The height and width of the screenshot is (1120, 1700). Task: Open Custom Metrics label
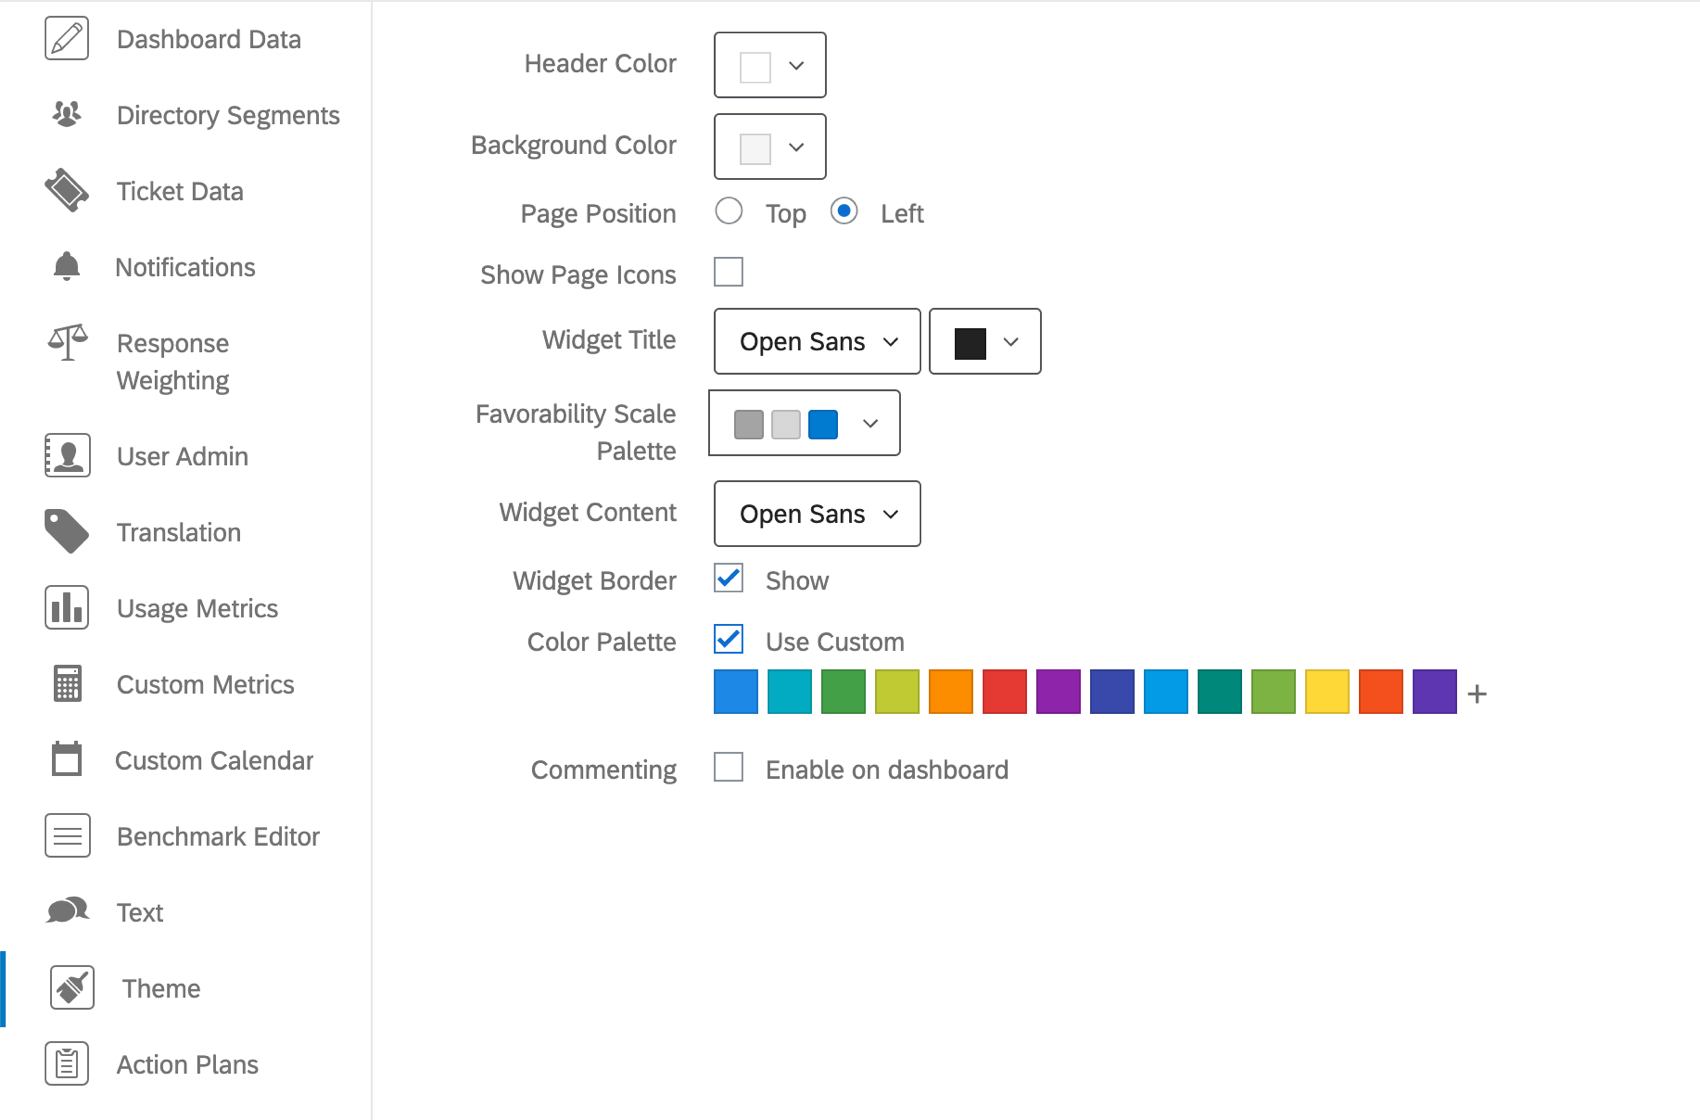point(205,684)
